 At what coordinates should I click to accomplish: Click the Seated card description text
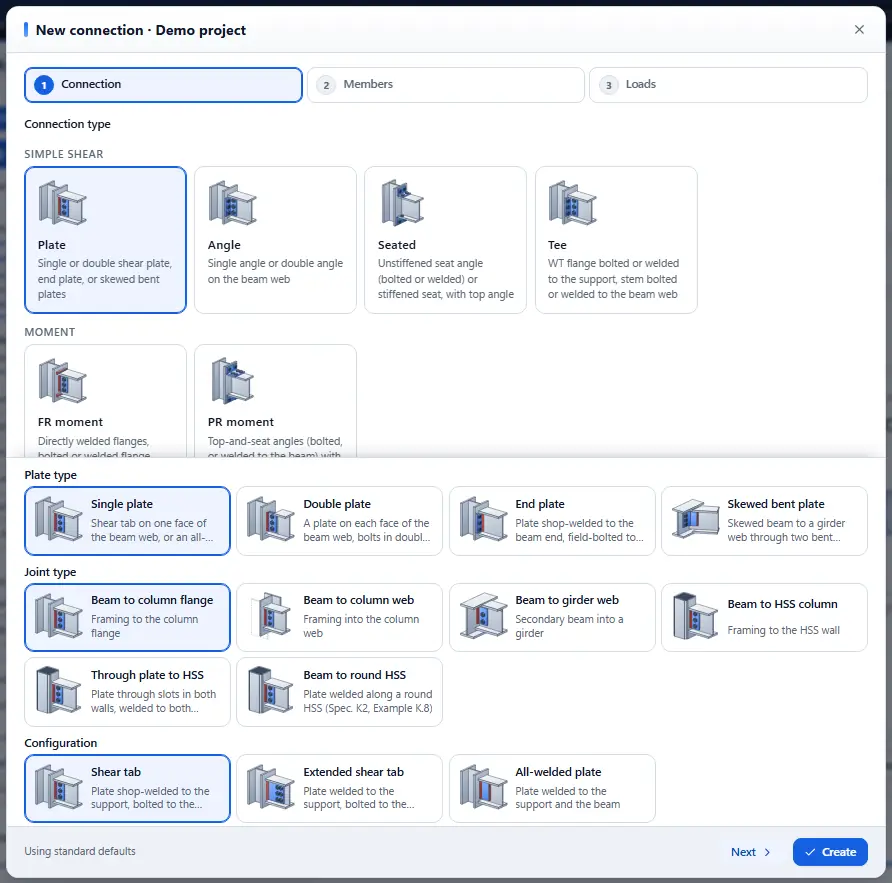pos(445,278)
